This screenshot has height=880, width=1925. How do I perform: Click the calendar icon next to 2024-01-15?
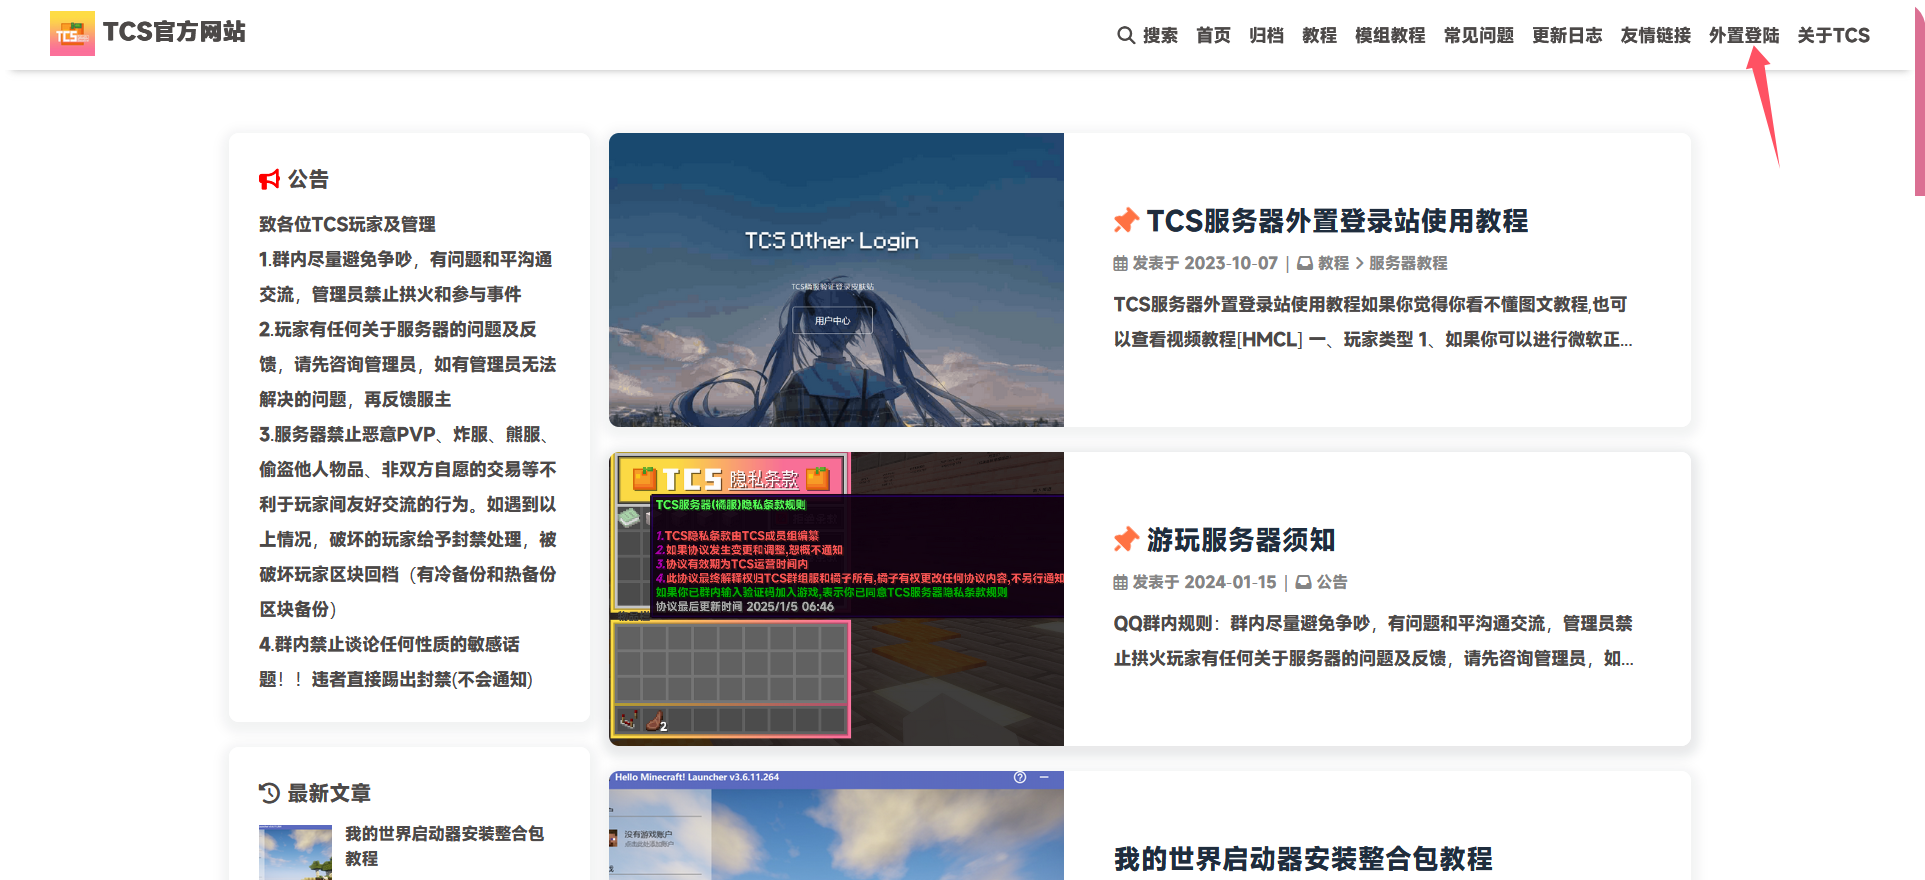(1120, 583)
